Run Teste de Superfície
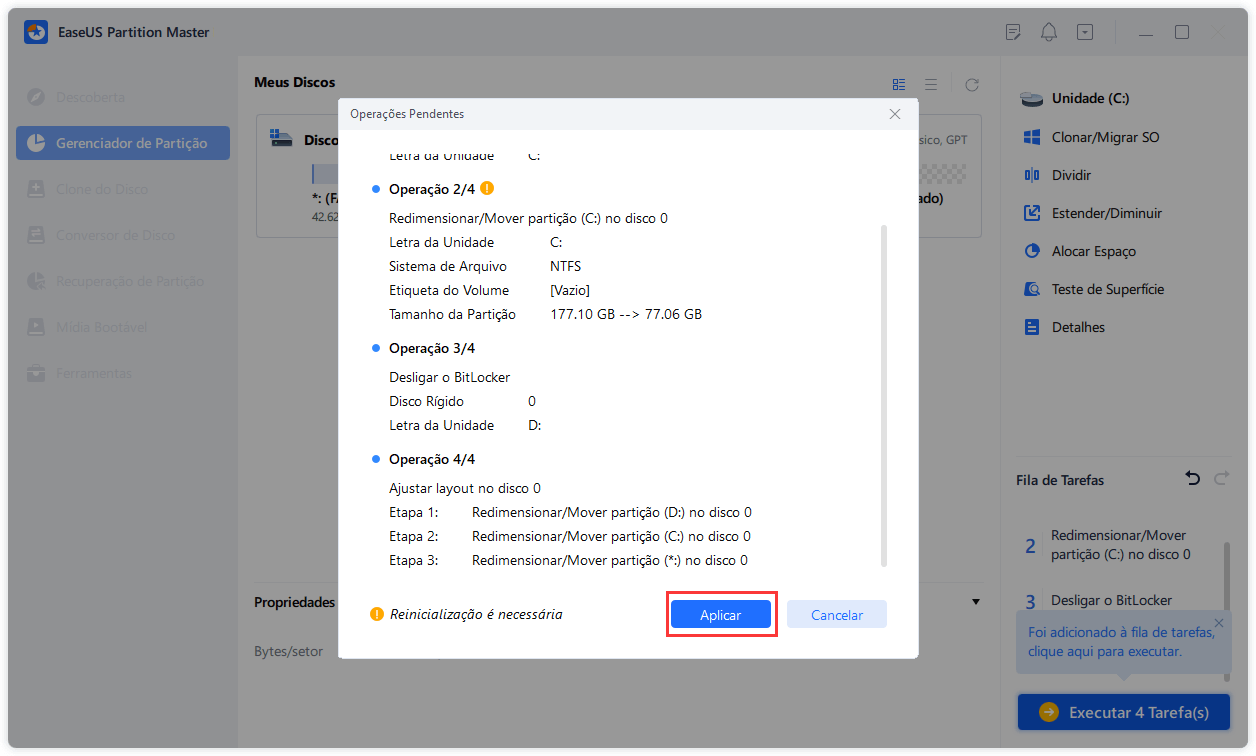1256x756 pixels. pyautogui.click(x=1108, y=289)
